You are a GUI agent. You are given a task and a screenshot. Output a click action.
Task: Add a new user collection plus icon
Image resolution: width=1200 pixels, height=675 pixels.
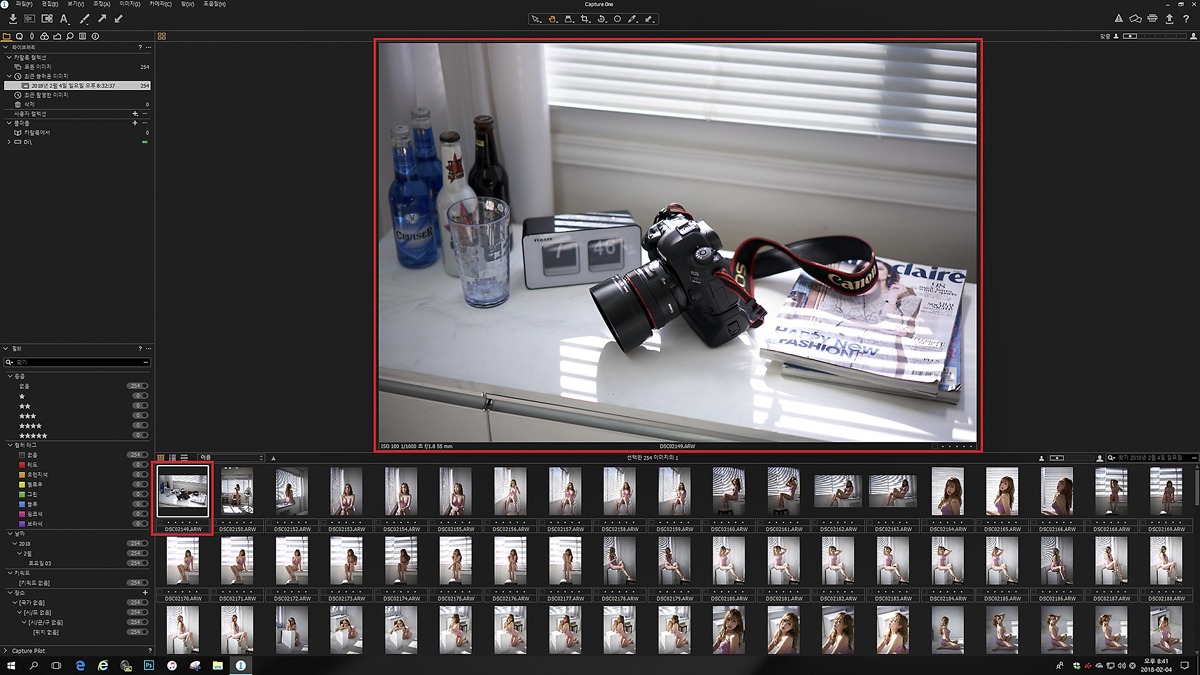point(134,114)
